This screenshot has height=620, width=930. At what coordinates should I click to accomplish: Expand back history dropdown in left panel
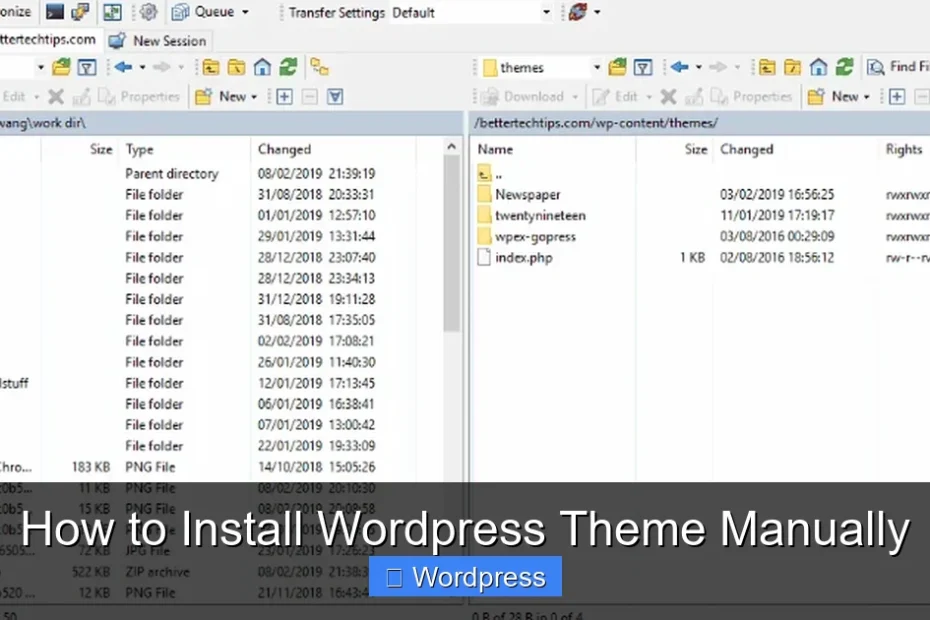142,68
